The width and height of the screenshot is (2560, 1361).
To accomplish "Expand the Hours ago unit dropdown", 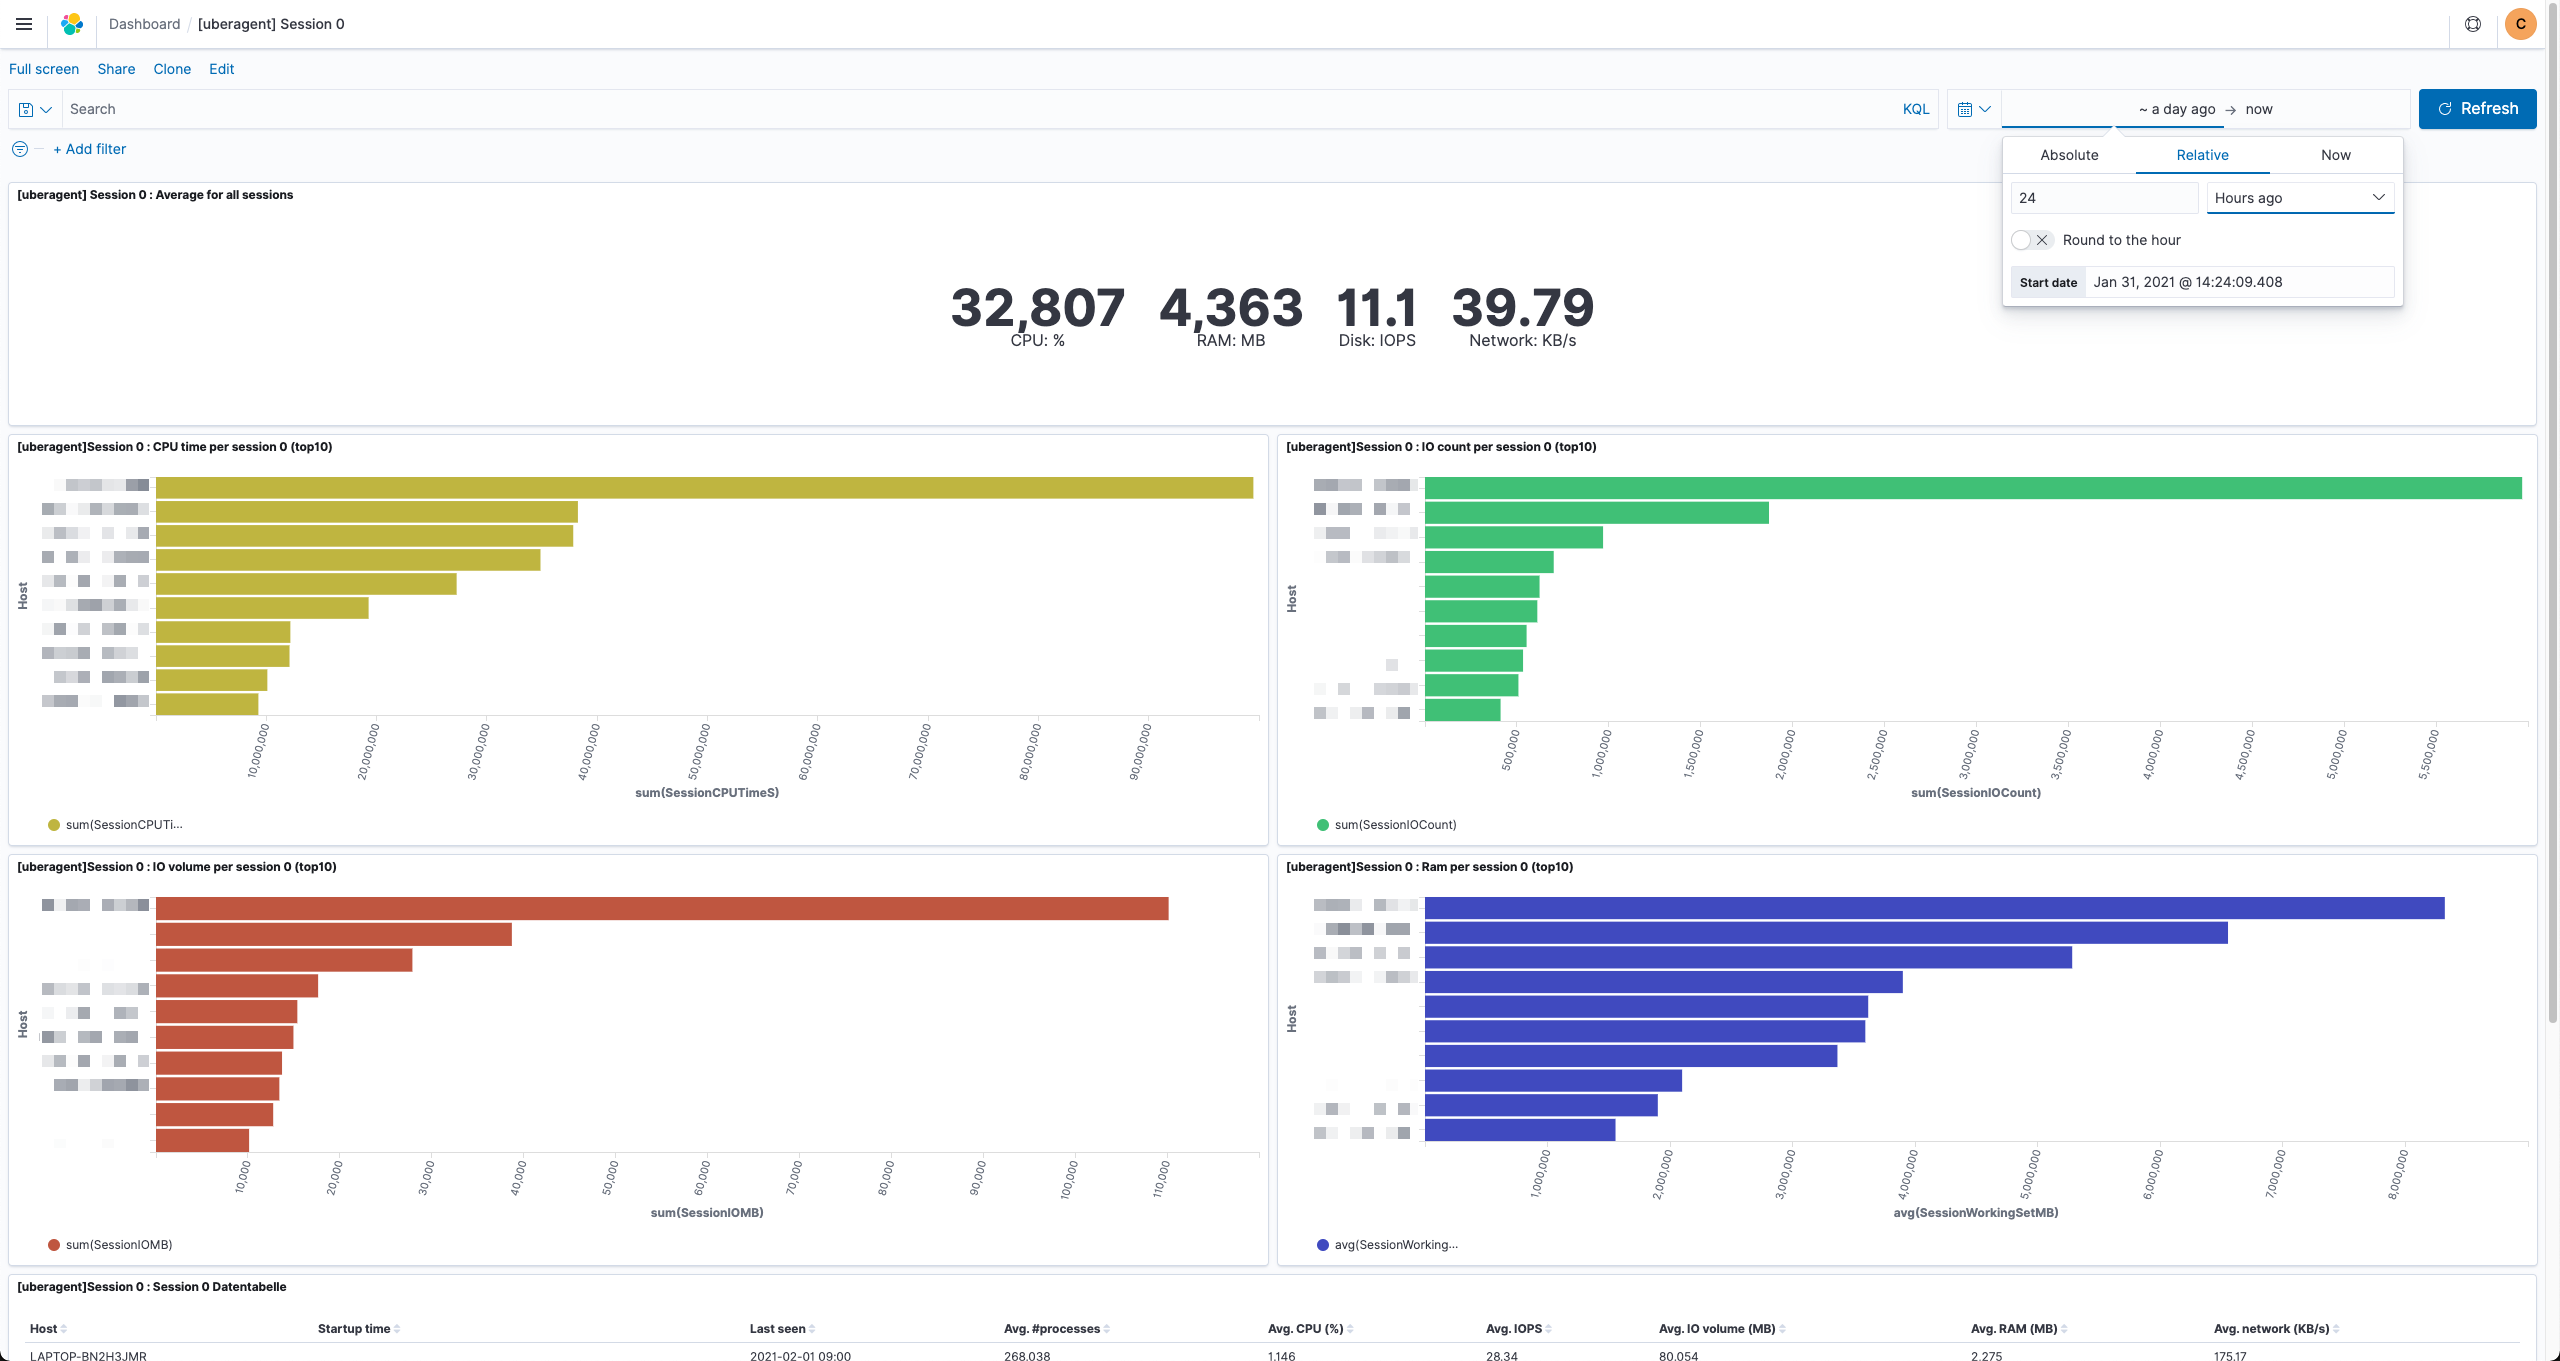I will click(x=2299, y=198).
